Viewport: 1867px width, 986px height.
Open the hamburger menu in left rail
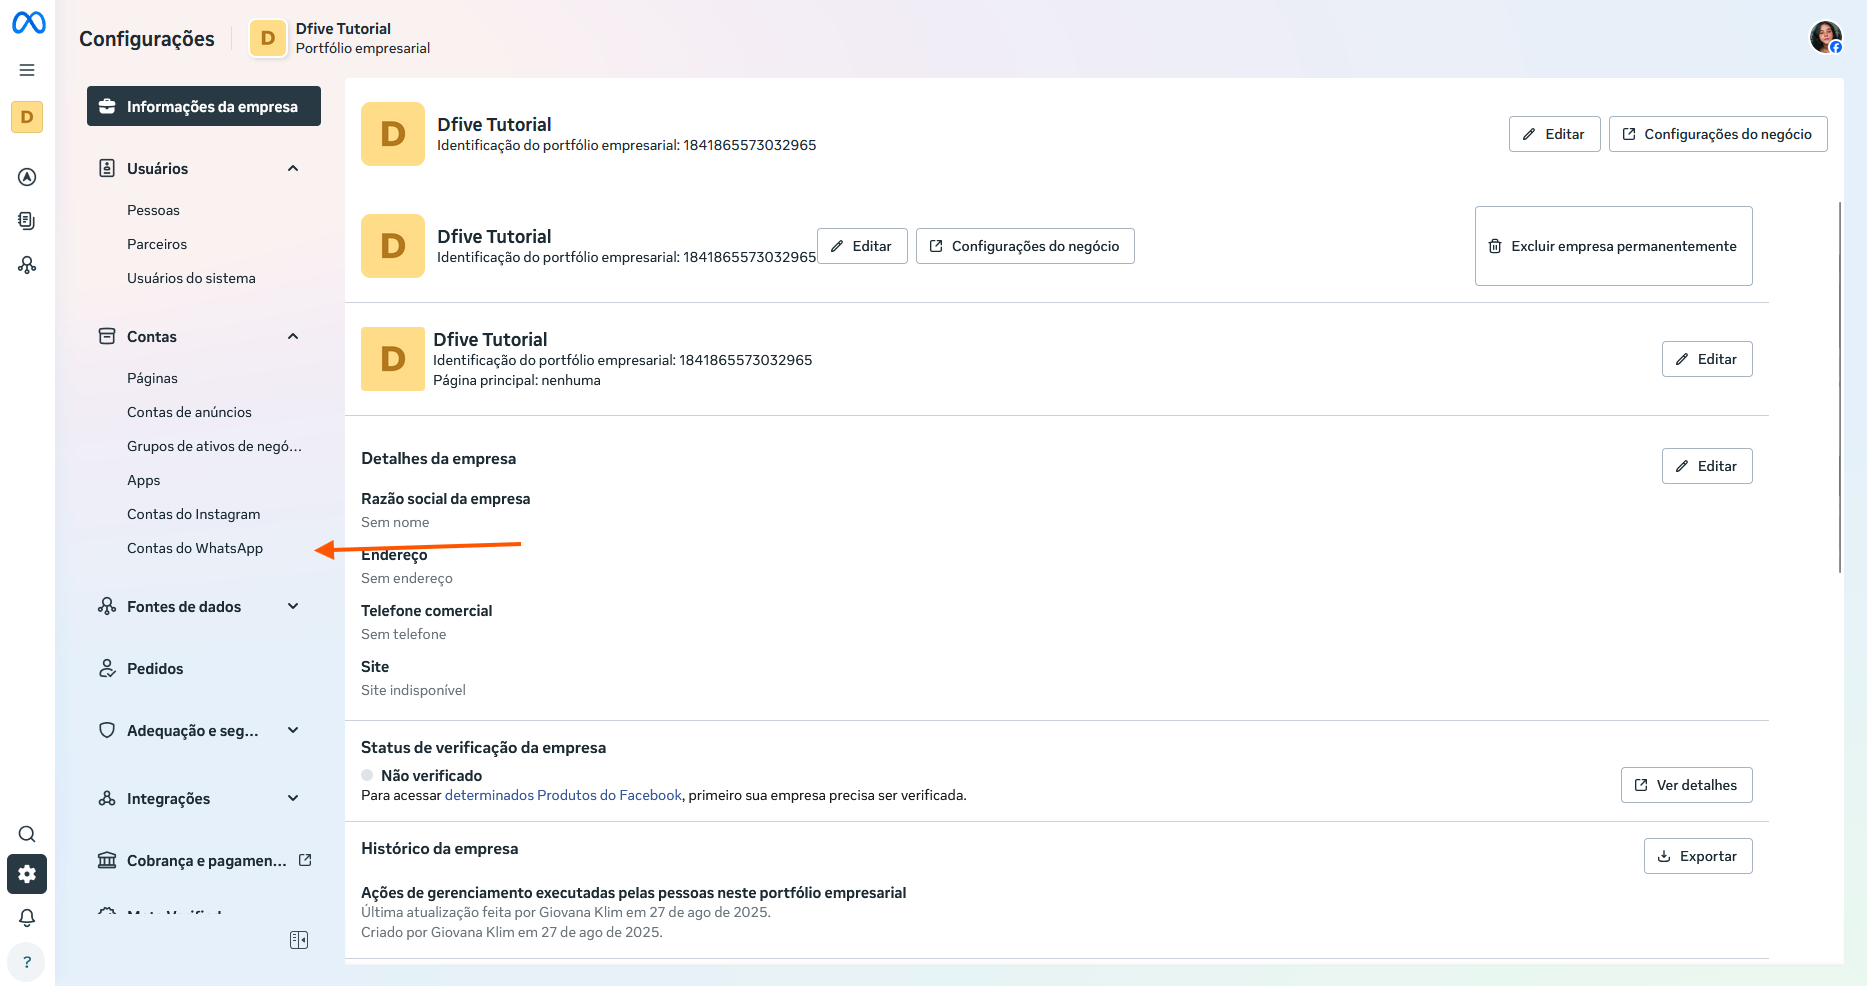click(27, 70)
